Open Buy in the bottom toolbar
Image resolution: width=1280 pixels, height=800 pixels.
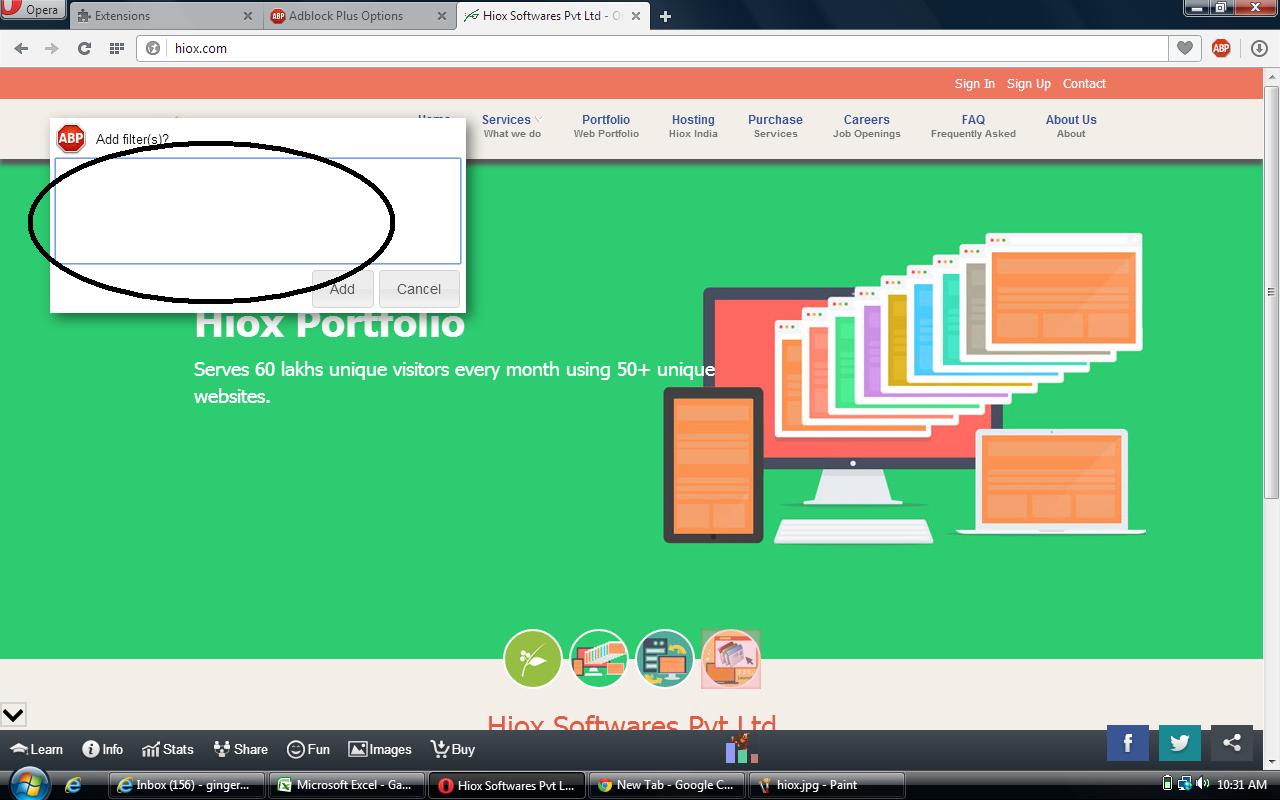pyautogui.click(x=453, y=749)
